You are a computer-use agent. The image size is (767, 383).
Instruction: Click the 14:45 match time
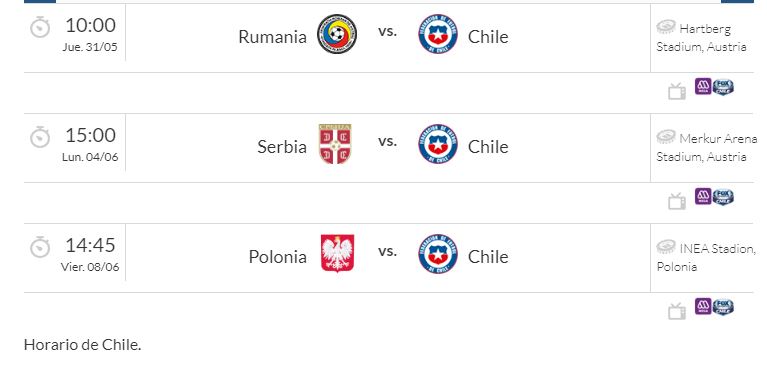coord(90,245)
